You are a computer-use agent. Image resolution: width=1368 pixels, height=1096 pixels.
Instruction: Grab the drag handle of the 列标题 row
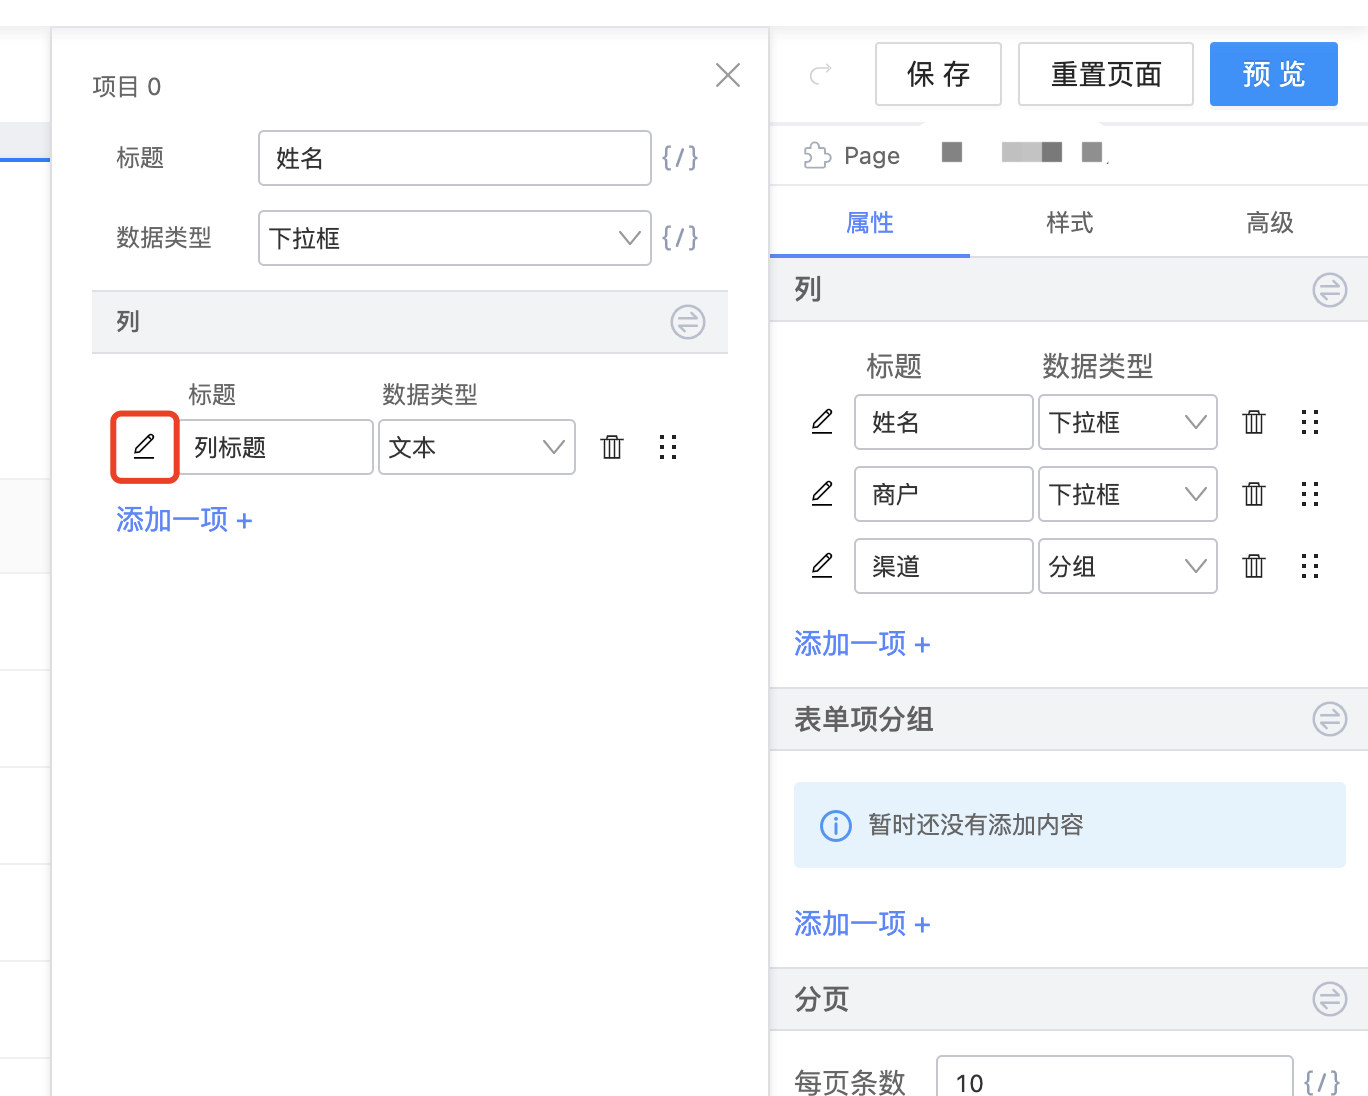coord(668,447)
